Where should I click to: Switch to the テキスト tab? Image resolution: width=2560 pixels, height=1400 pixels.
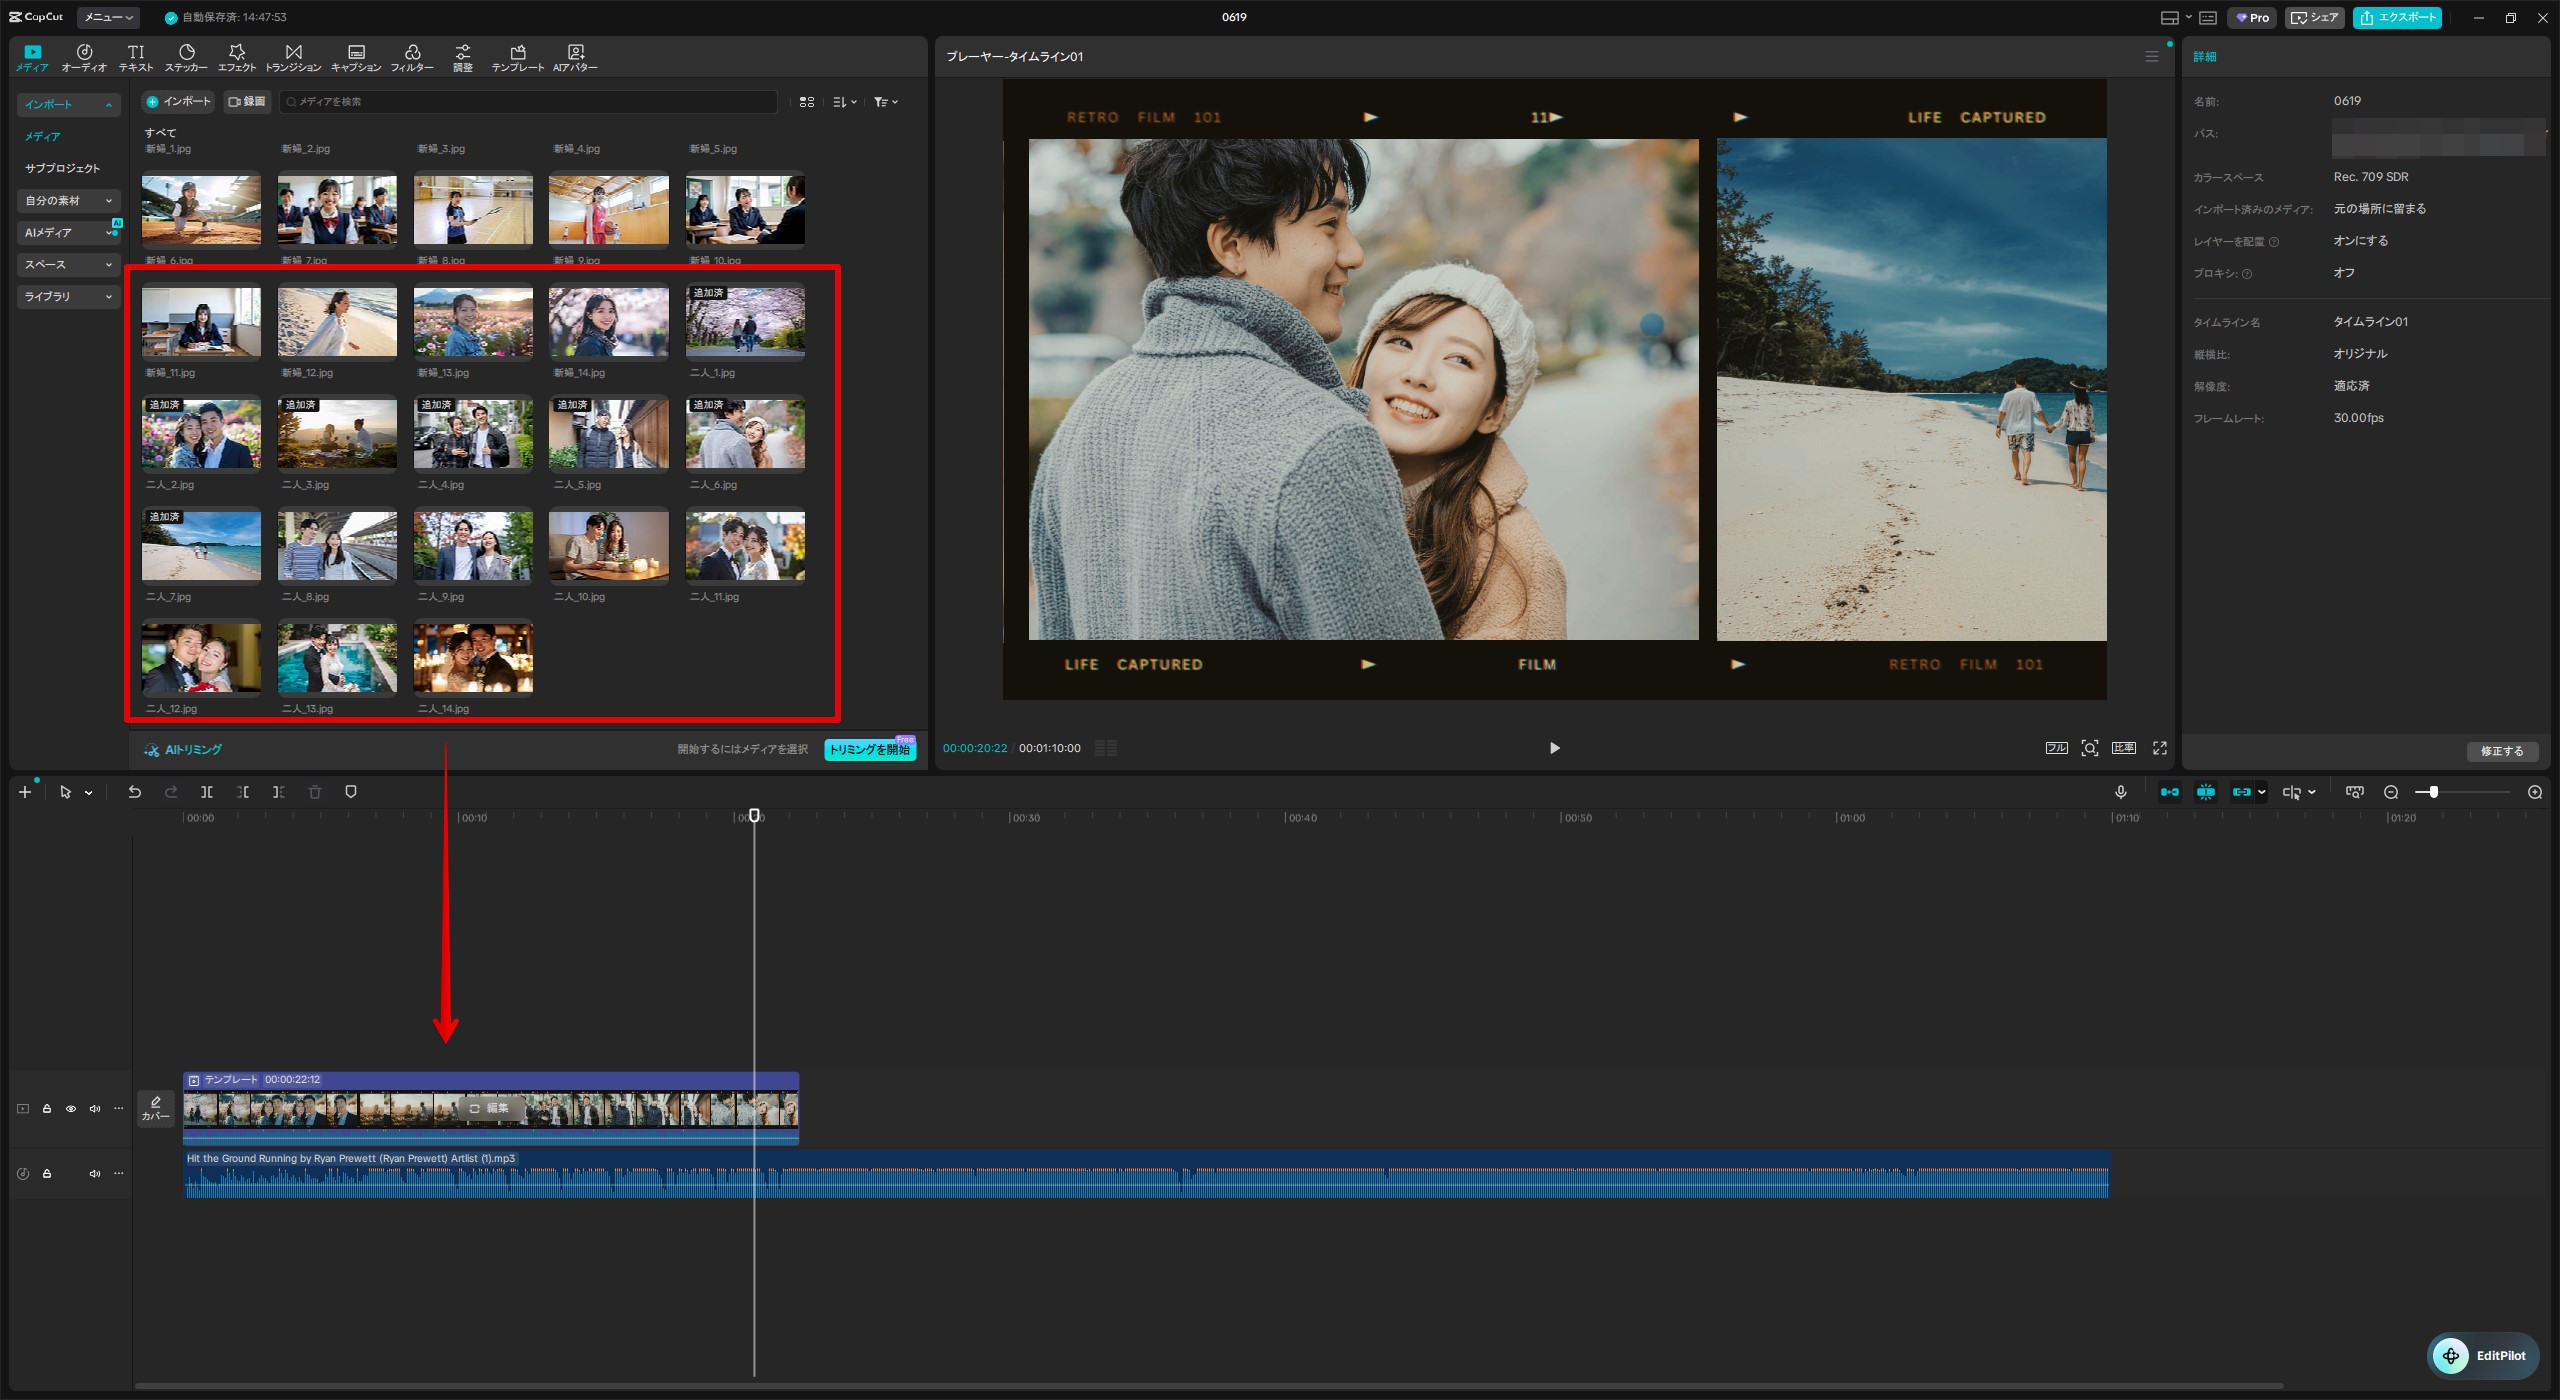136,57
